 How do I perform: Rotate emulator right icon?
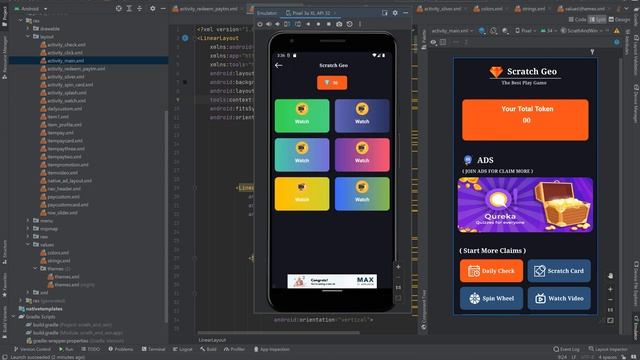(x=298, y=24)
